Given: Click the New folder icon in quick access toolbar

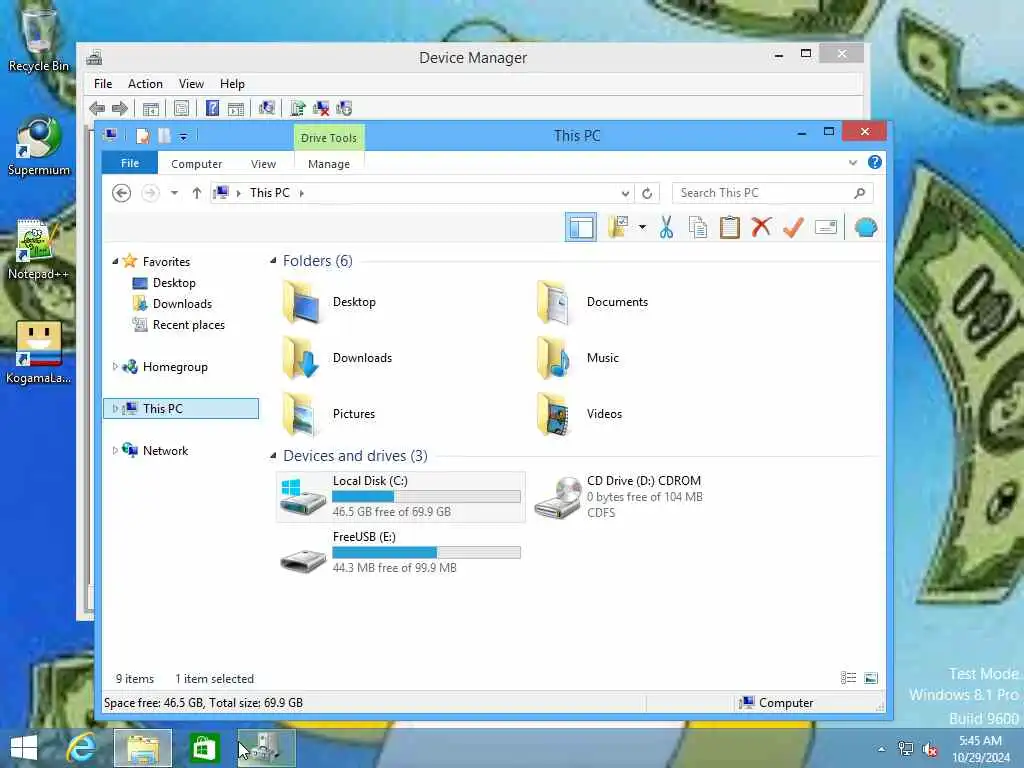Looking at the screenshot, I should tap(164, 136).
